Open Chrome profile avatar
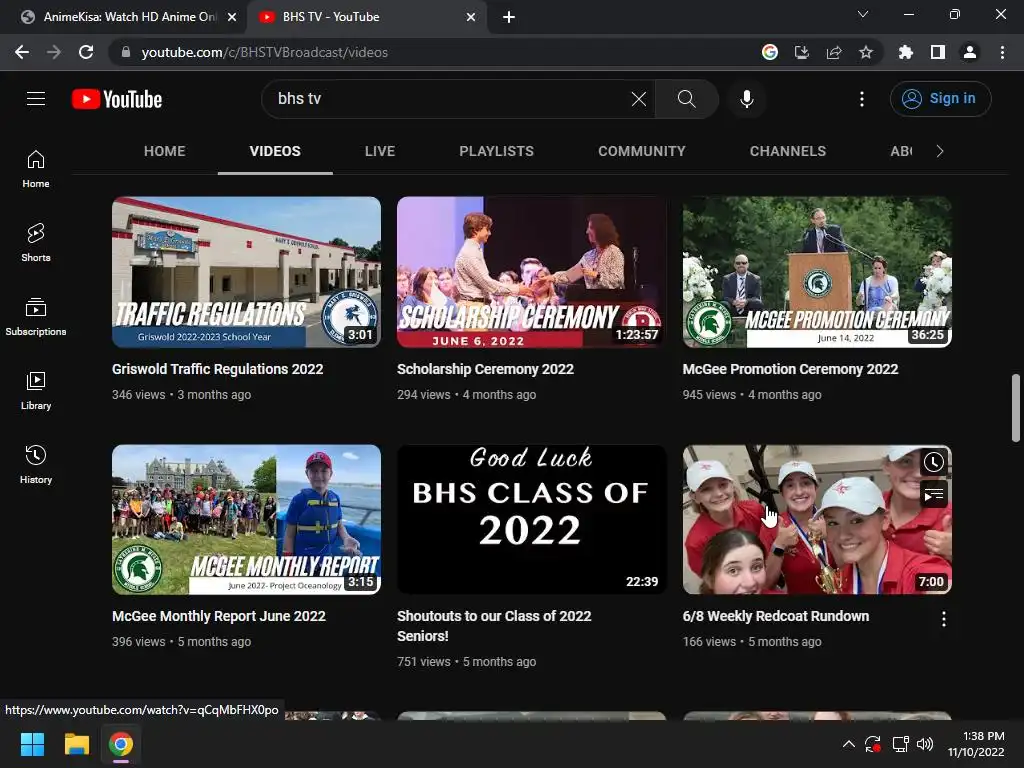 (x=970, y=52)
